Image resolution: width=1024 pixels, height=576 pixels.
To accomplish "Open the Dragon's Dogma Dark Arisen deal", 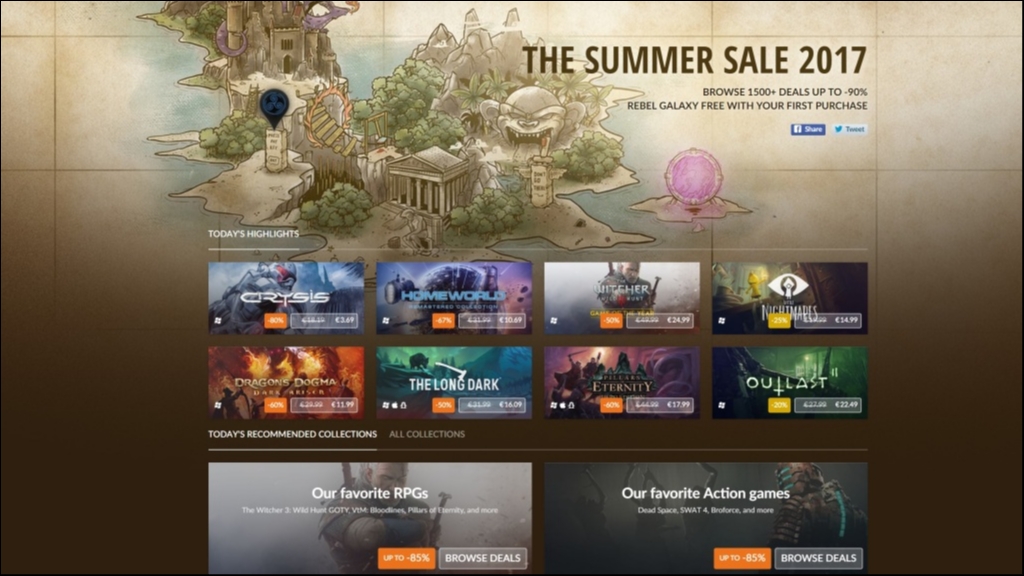I will click(x=286, y=383).
